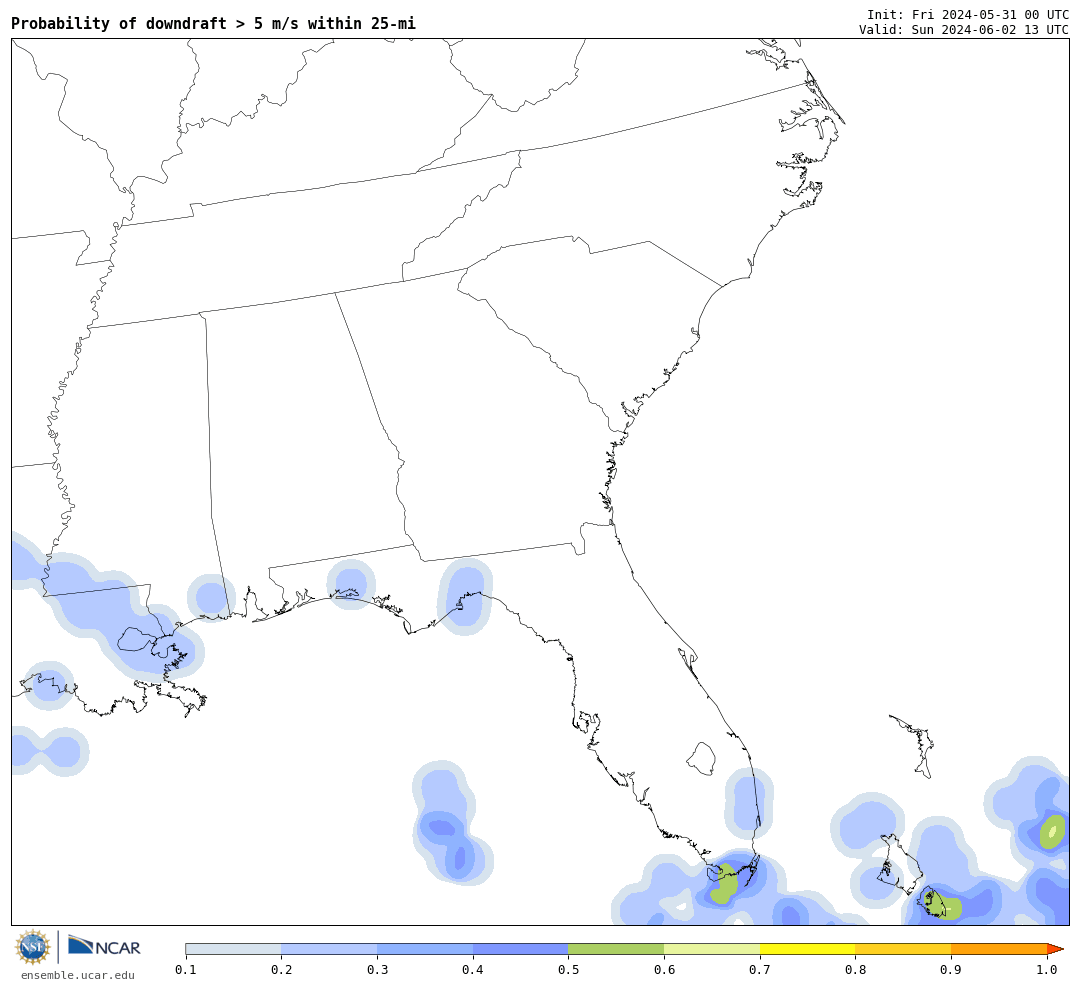The height and width of the screenshot is (988, 1080).
Task: Click the 0.9 colorbar tick label
Action: pos(951,969)
